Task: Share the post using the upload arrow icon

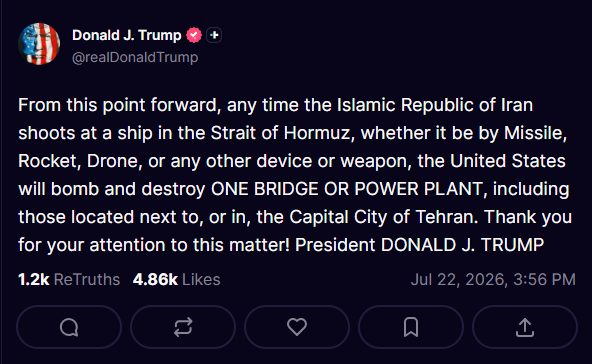Action: click(525, 327)
